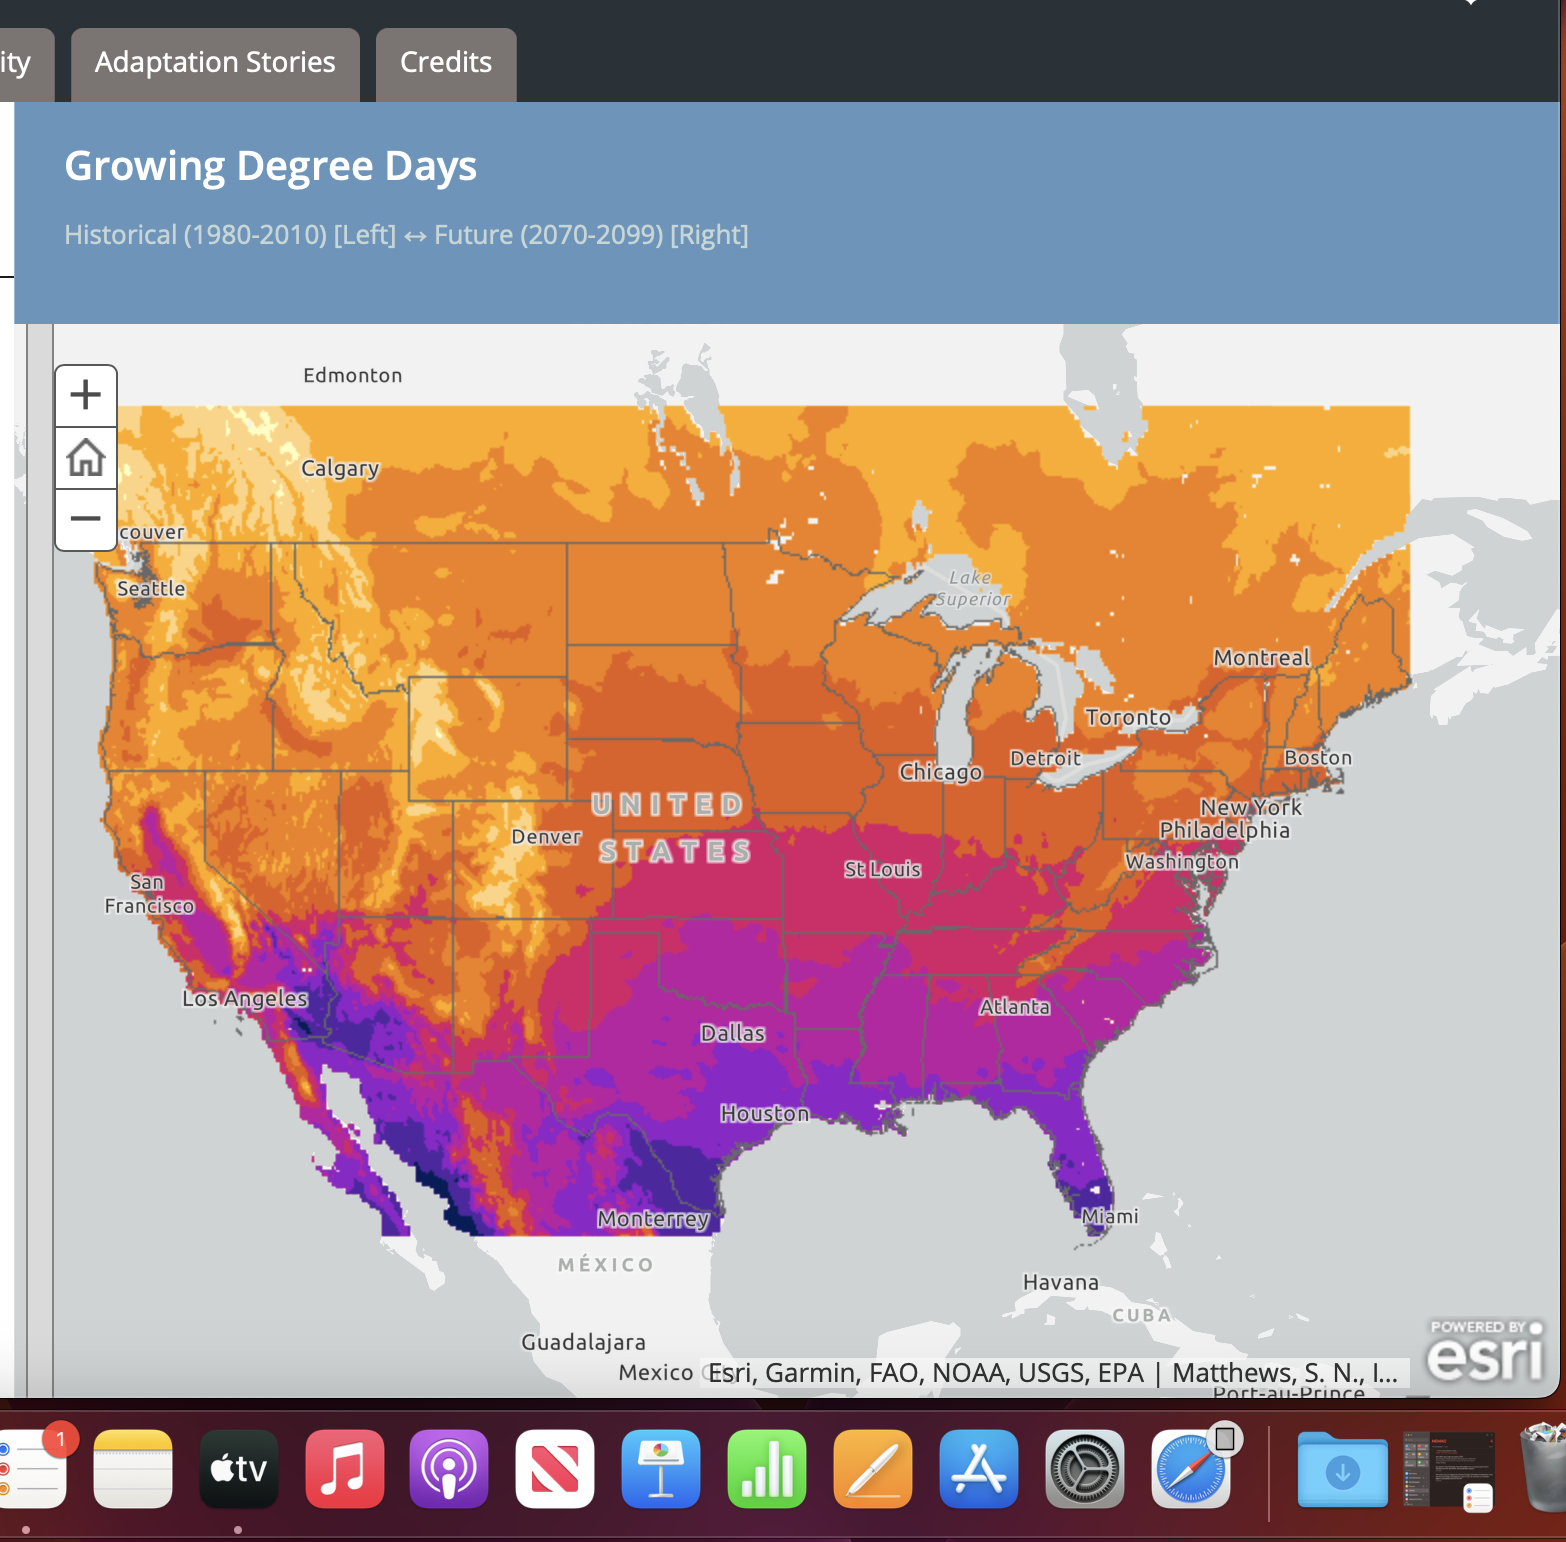This screenshot has width=1566, height=1542.
Task: Click the Havana label on the map
Action: coord(1061,1283)
